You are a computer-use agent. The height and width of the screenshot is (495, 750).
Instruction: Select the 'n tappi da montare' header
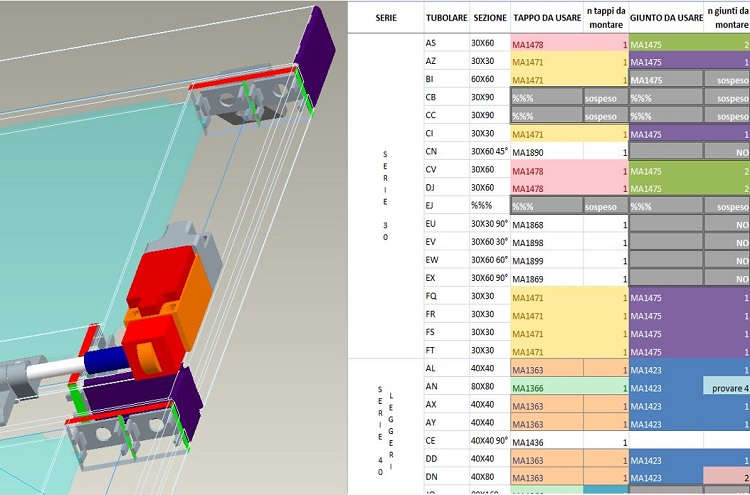coord(606,18)
